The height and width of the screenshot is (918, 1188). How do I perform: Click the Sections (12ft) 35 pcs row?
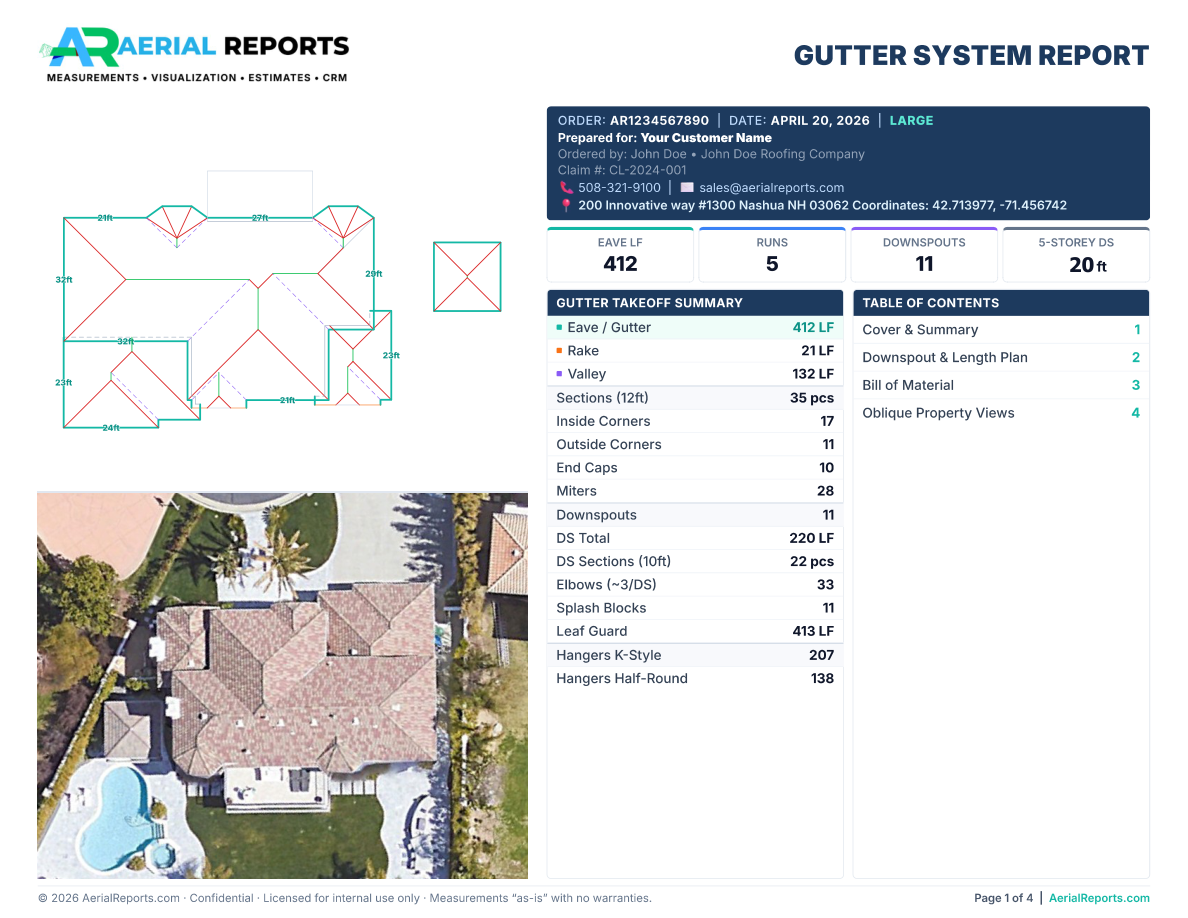click(x=695, y=398)
